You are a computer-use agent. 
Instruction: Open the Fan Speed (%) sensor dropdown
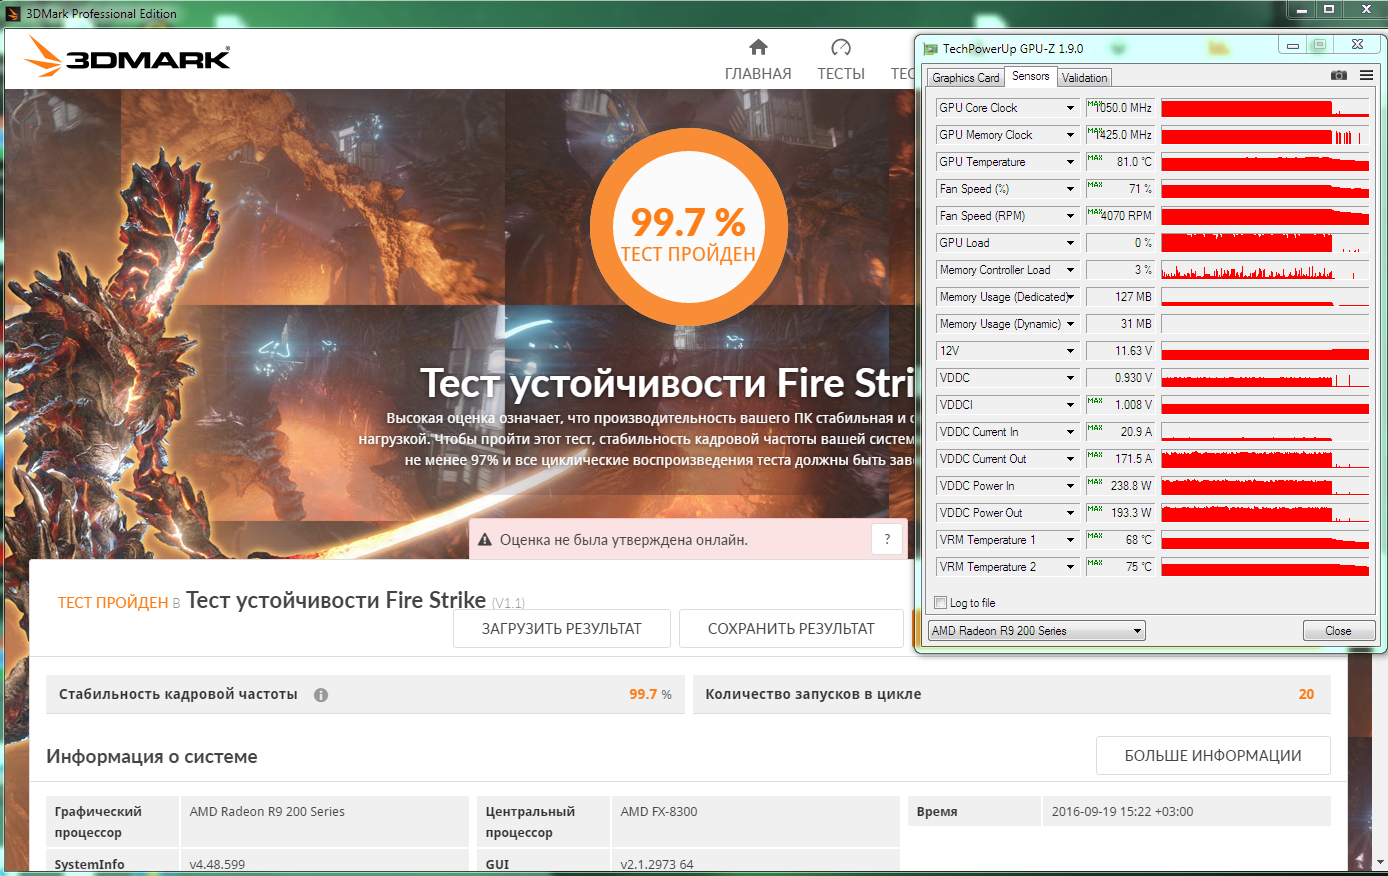point(1070,189)
